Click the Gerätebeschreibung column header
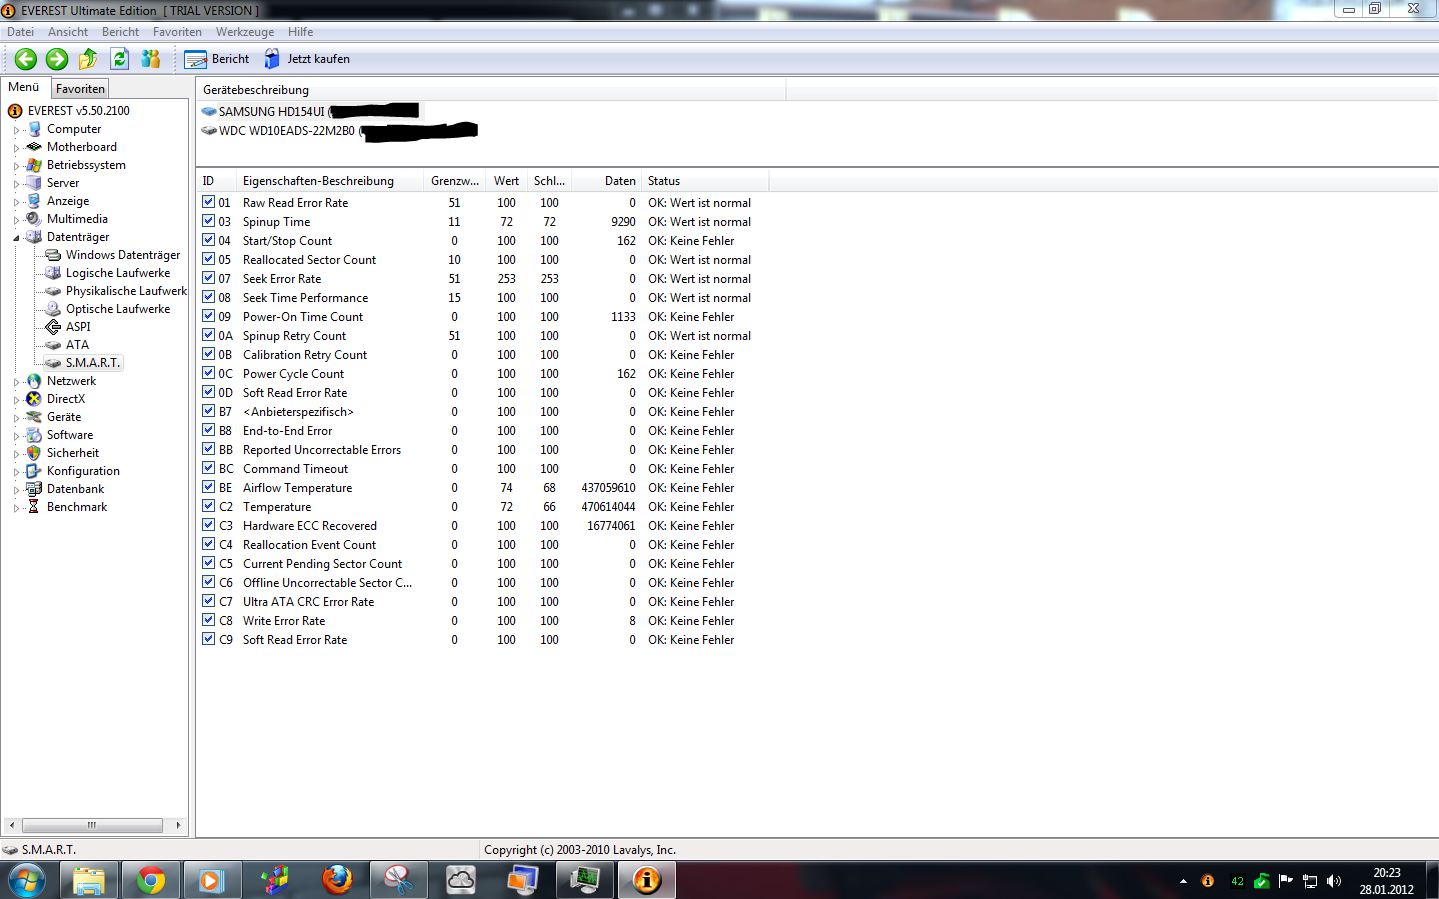This screenshot has width=1439, height=899. pos(491,90)
